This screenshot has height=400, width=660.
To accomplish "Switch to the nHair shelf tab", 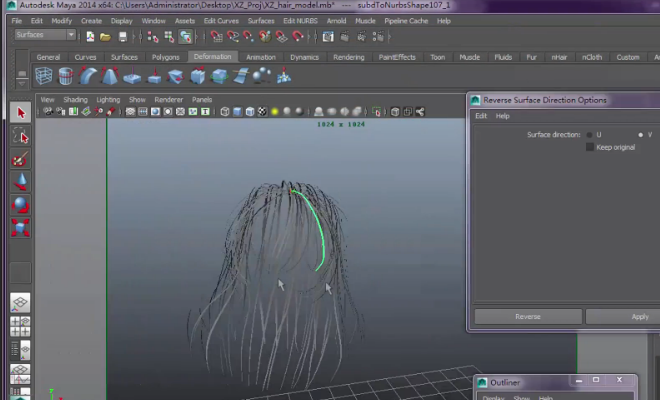I will tap(559, 57).
